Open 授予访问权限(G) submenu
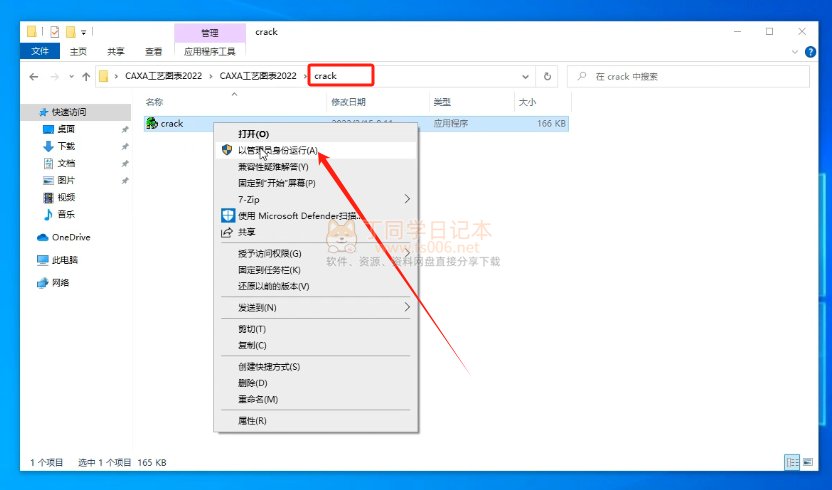 (x=316, y=253)
